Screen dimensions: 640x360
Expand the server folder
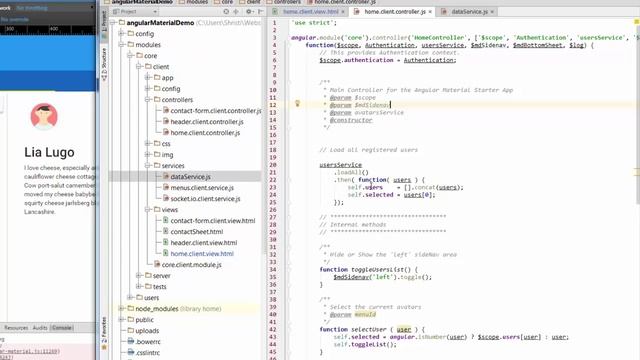(x=139, y=276)
